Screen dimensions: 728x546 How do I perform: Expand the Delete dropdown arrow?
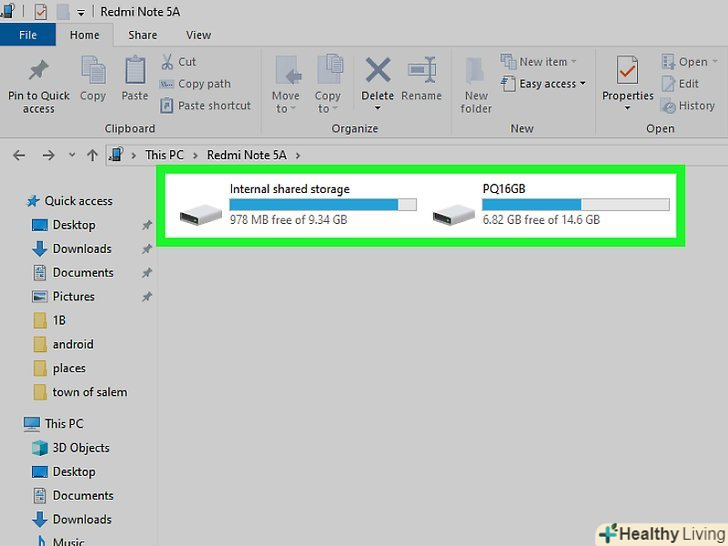(x=377, y=108)
